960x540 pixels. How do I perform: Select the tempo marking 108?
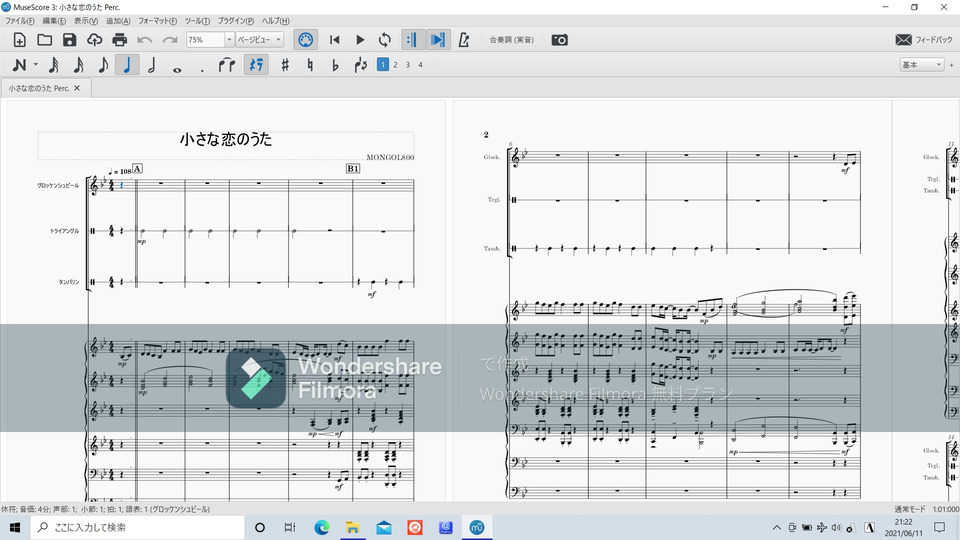coord(120,171)
